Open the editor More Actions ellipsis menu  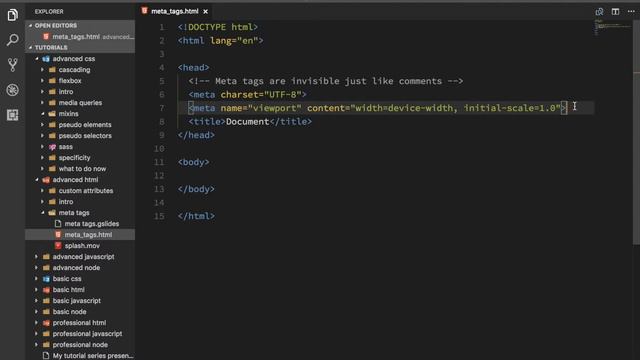(x=631, y=11)
